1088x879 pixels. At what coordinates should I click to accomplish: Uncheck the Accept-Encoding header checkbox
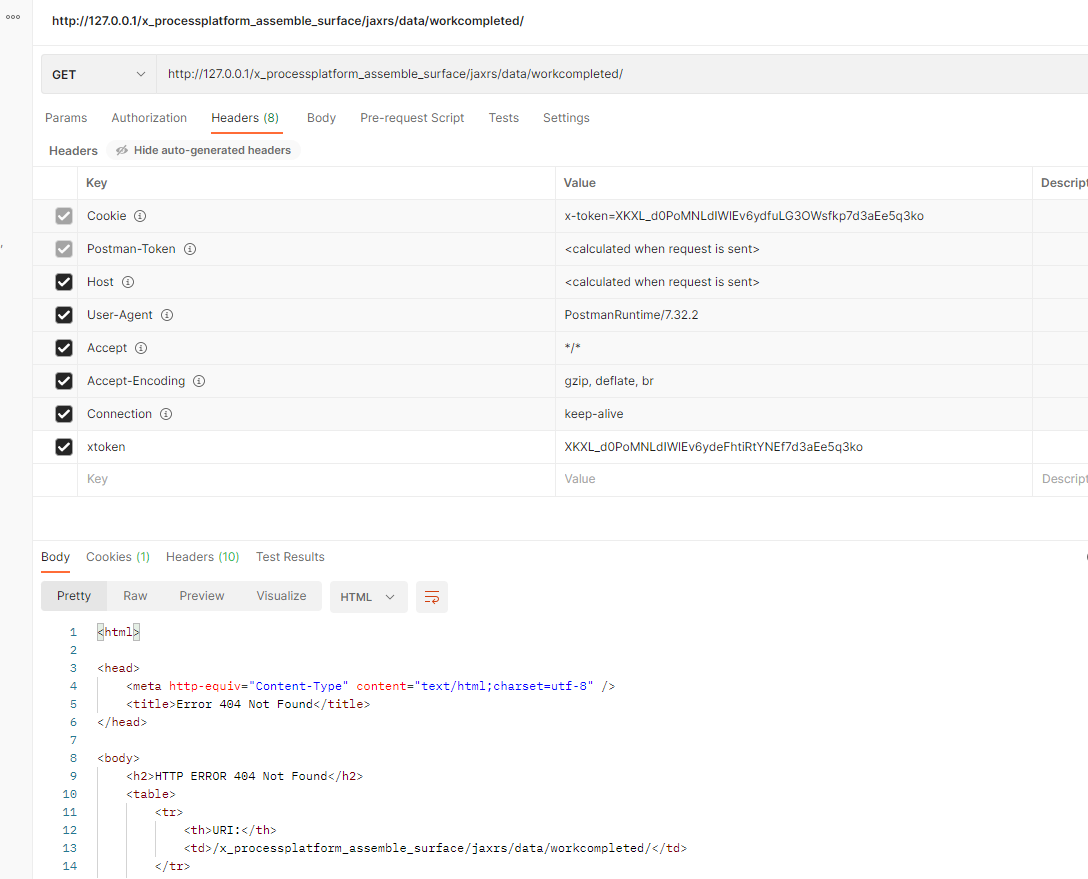point(64,381)
